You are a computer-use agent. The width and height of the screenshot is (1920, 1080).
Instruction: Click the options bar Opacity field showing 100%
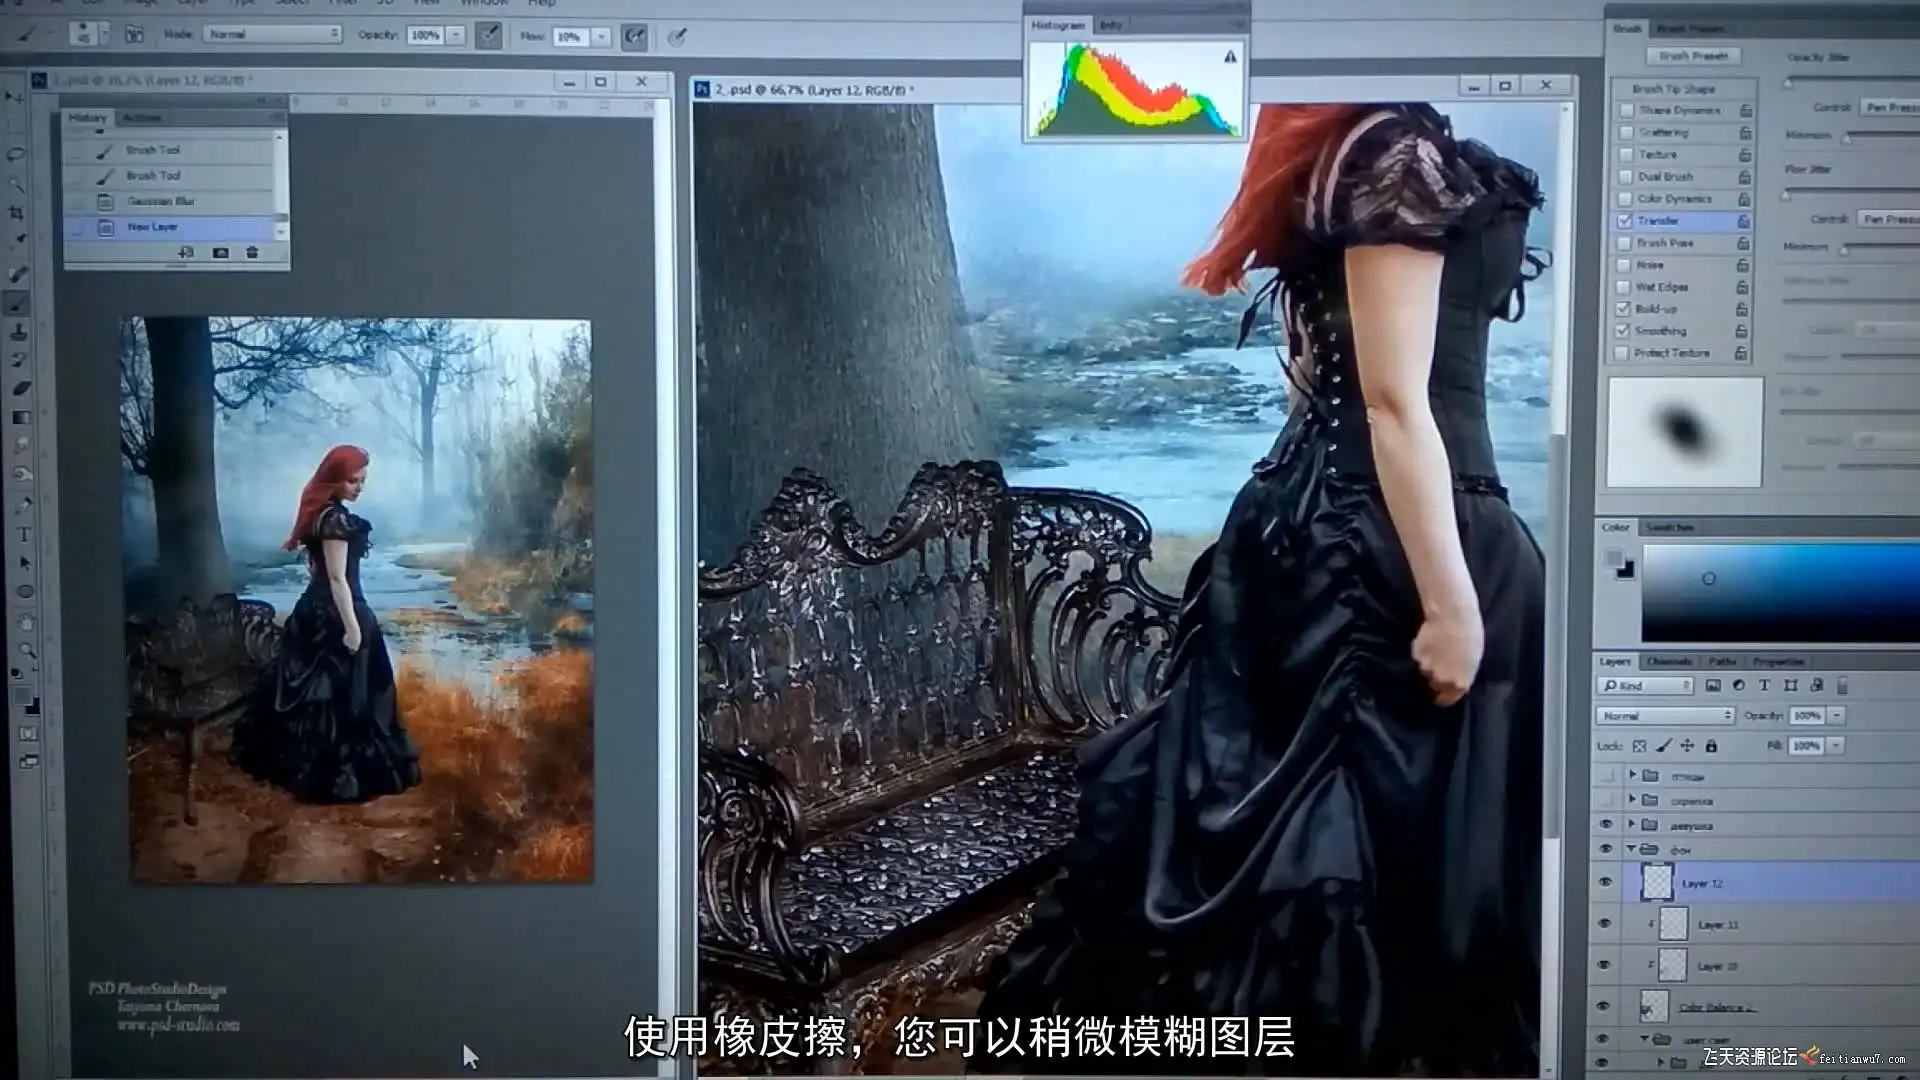point(425,35)
